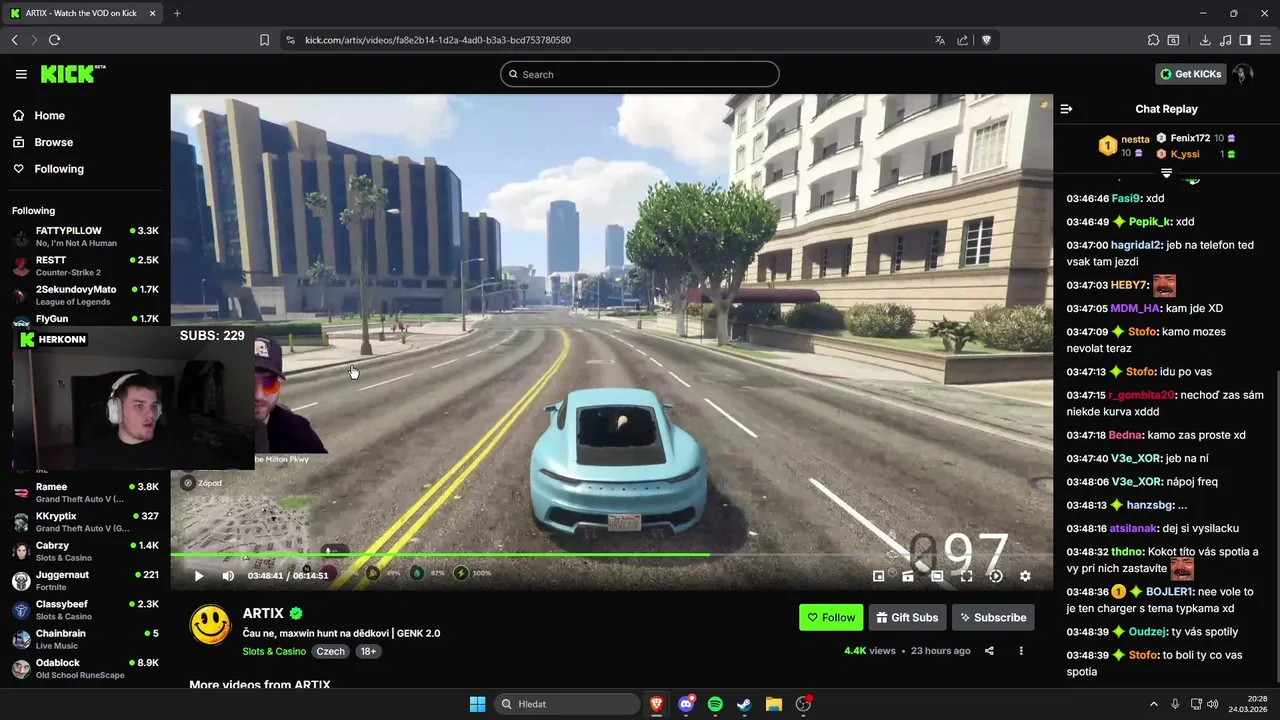Click the Kick search field
Image resolution: width=1280 pixels, height=720 pixels.
coord(640,74)
